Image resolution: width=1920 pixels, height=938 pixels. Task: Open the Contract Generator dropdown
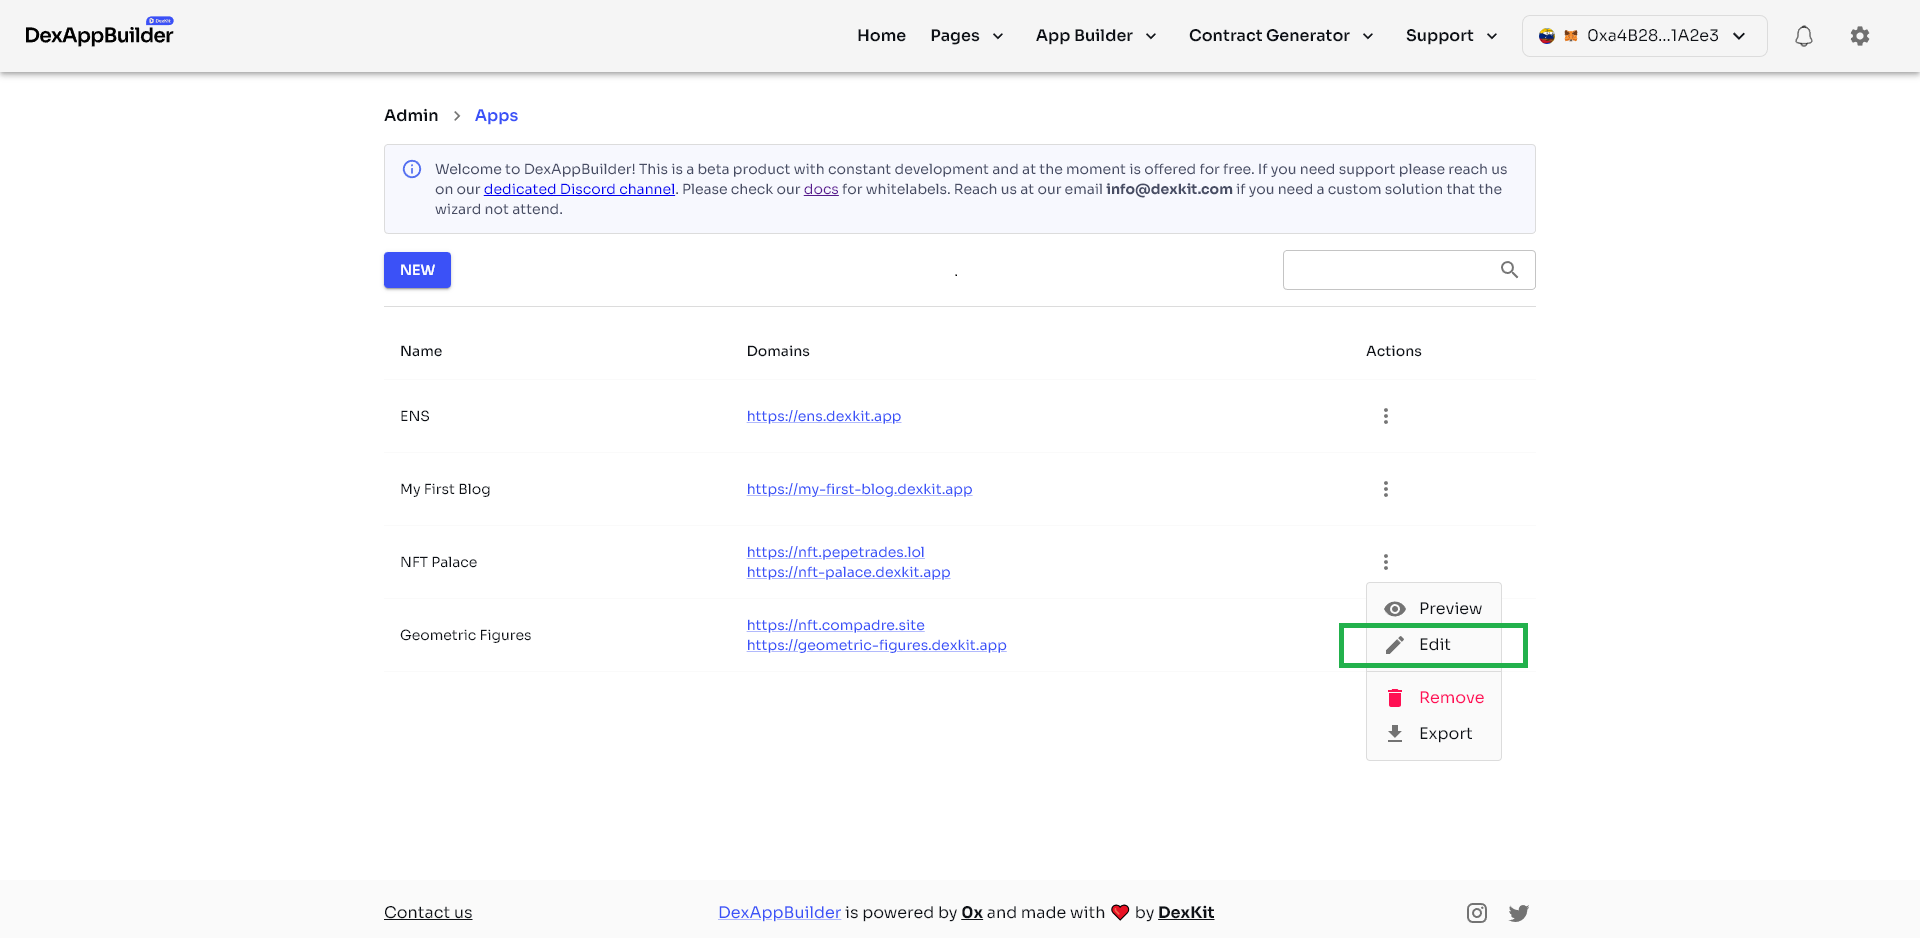1280,36
